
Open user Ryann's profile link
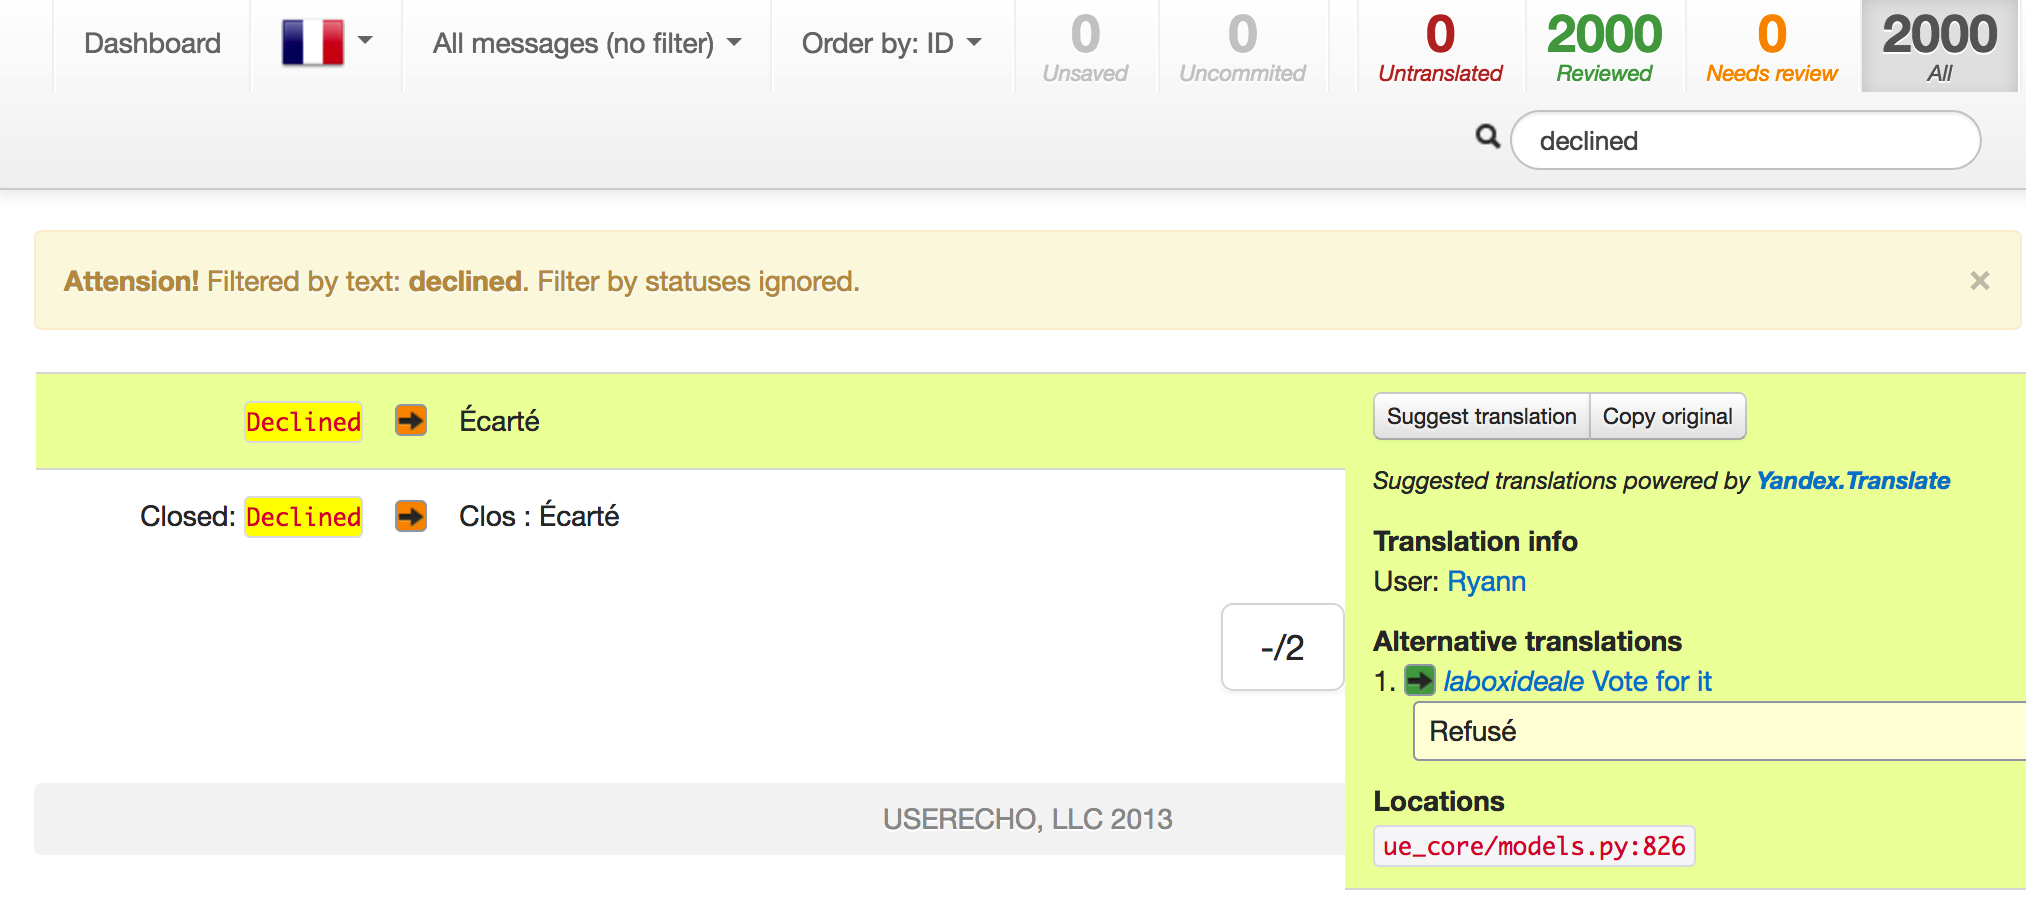click(x=1486, y=582)
